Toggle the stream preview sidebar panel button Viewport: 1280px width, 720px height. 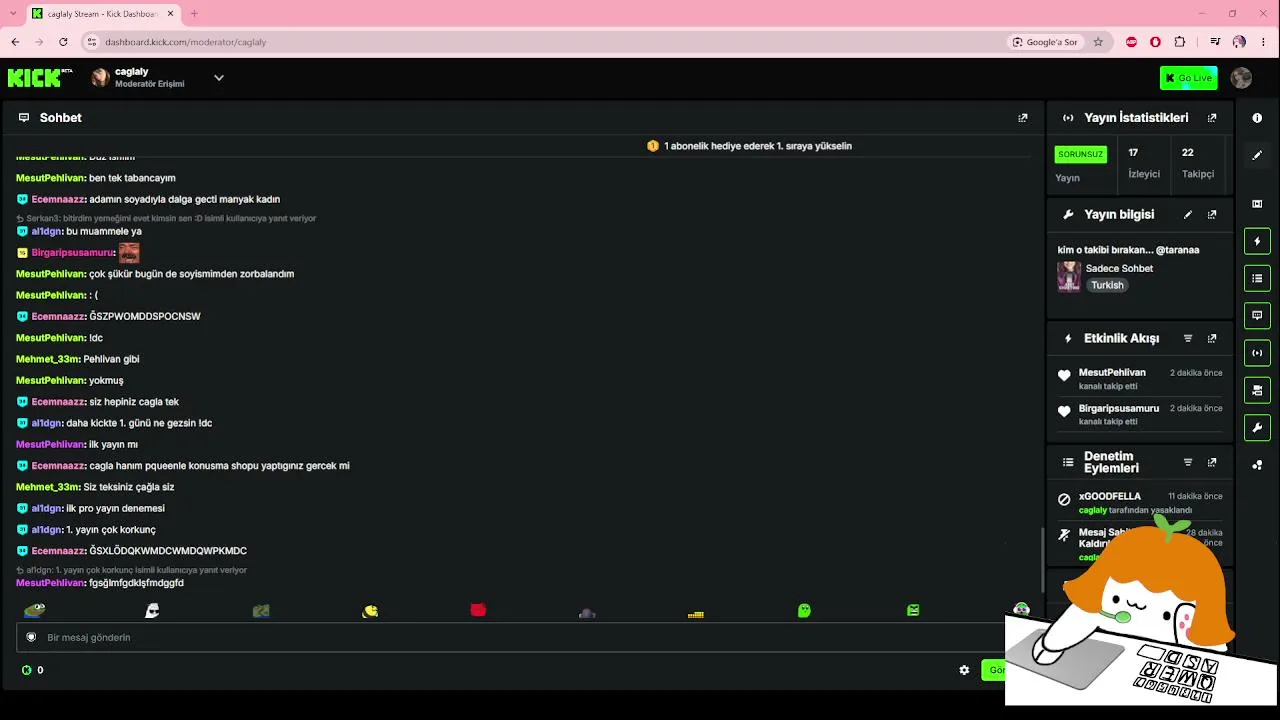[x=1257, y=390]
